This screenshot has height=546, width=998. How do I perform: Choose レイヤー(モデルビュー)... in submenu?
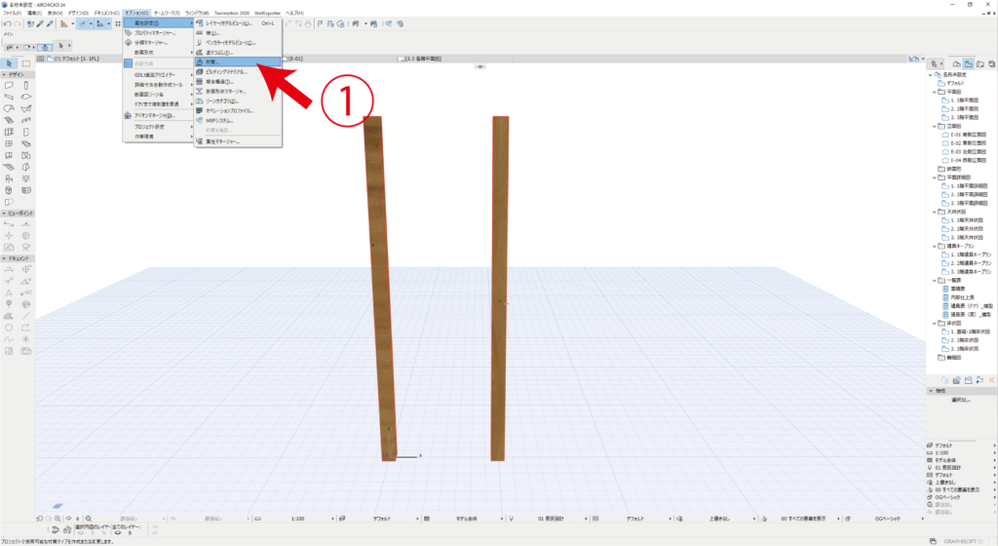(x=237, y=23)
